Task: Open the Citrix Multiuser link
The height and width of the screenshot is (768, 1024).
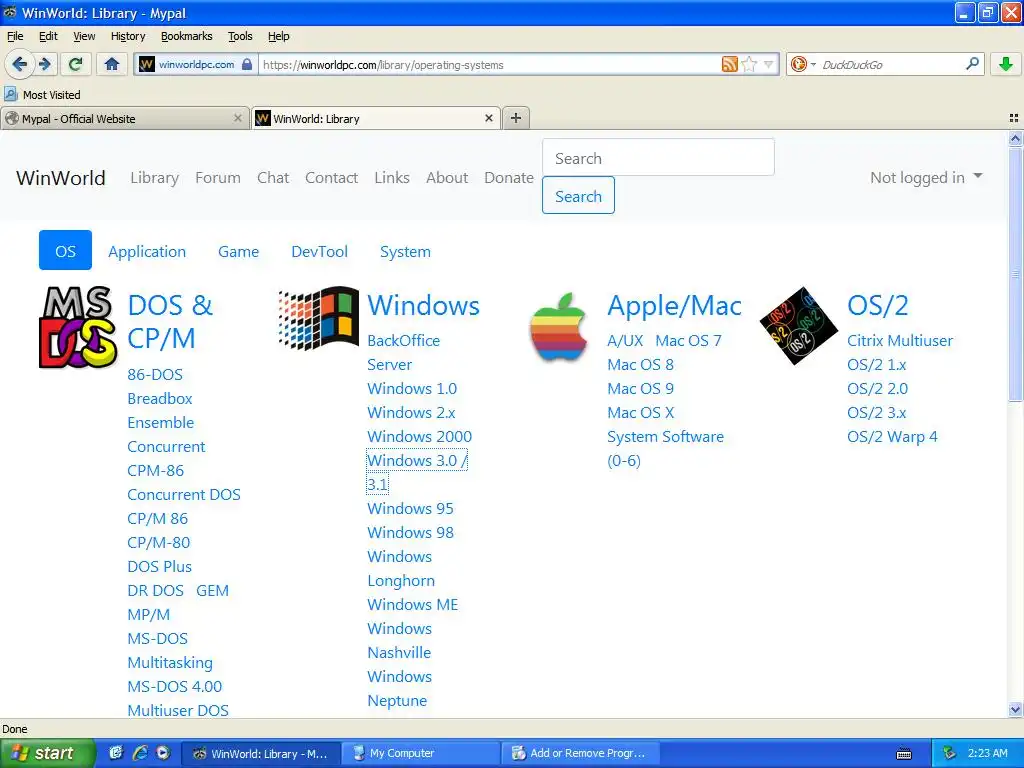Action: pyautogui.click(x=900, y=341)
